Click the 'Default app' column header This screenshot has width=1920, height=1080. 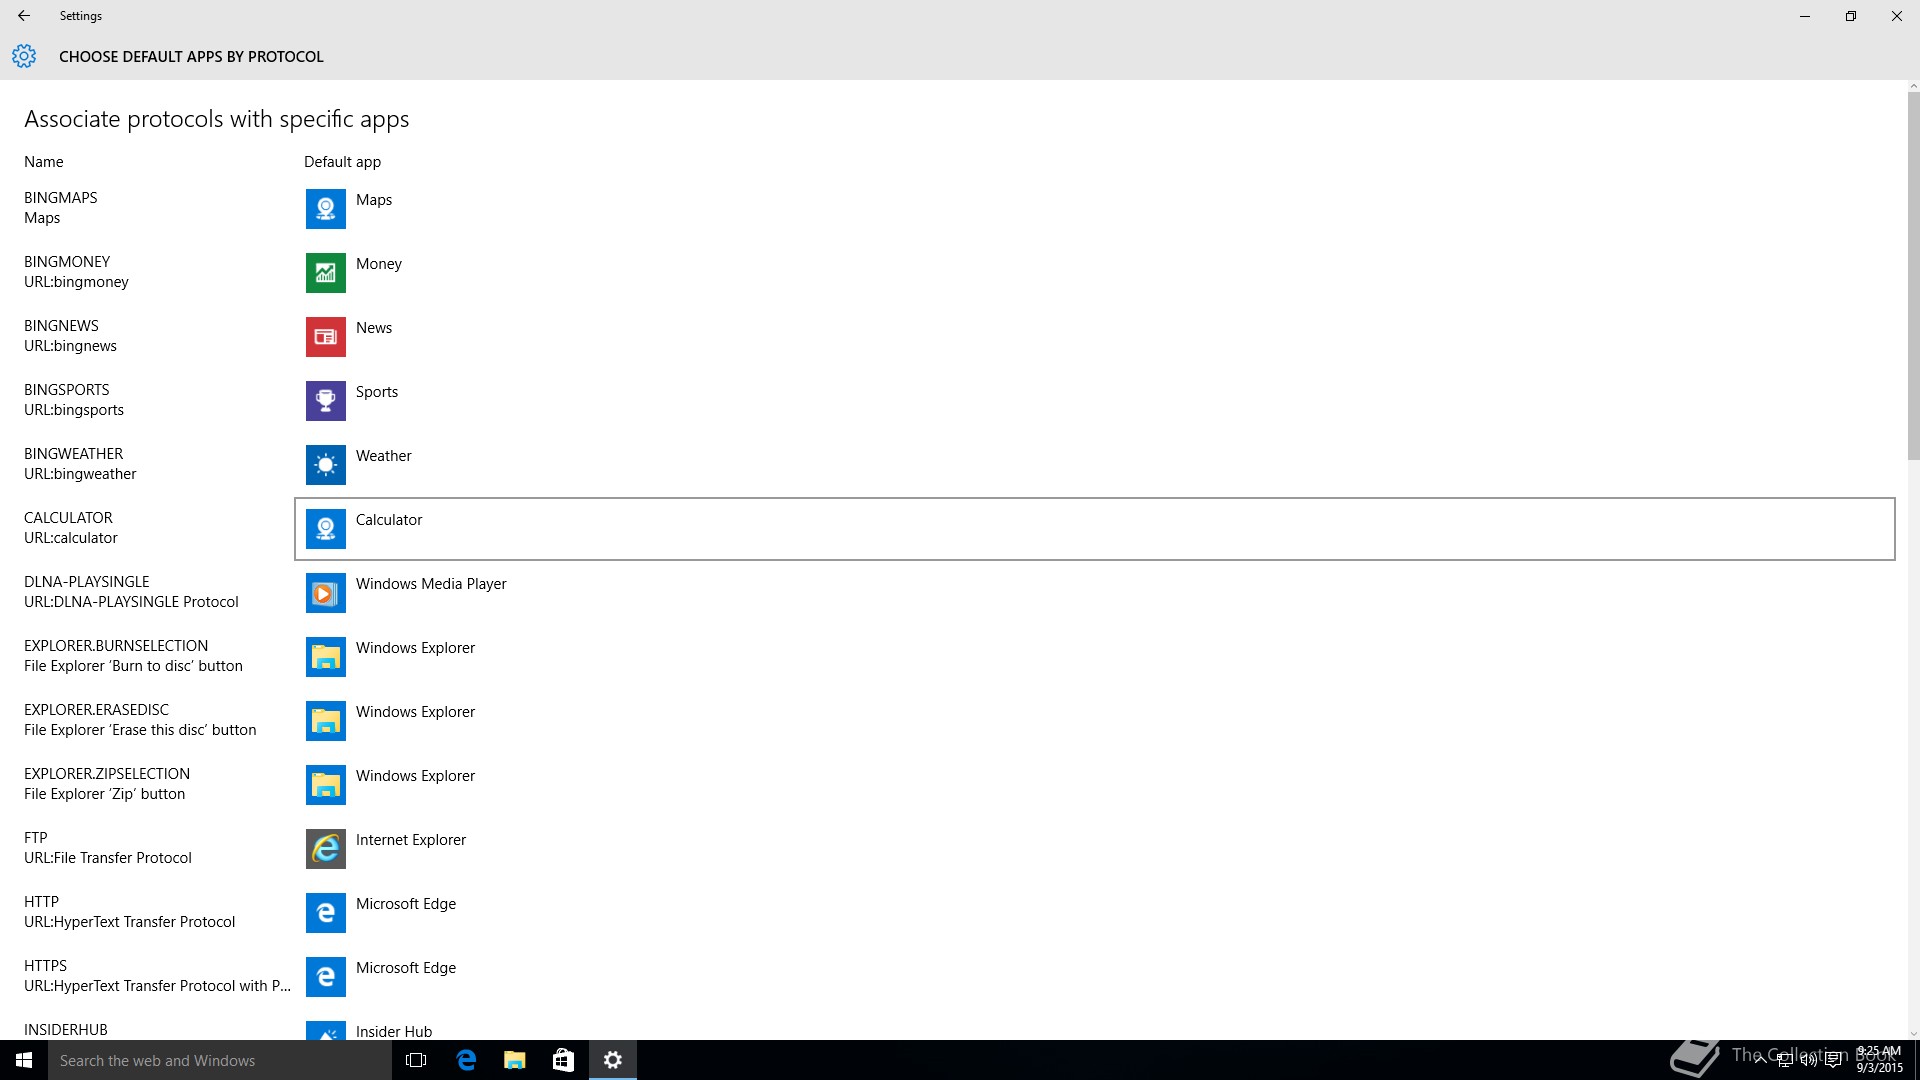coord(342,162)
